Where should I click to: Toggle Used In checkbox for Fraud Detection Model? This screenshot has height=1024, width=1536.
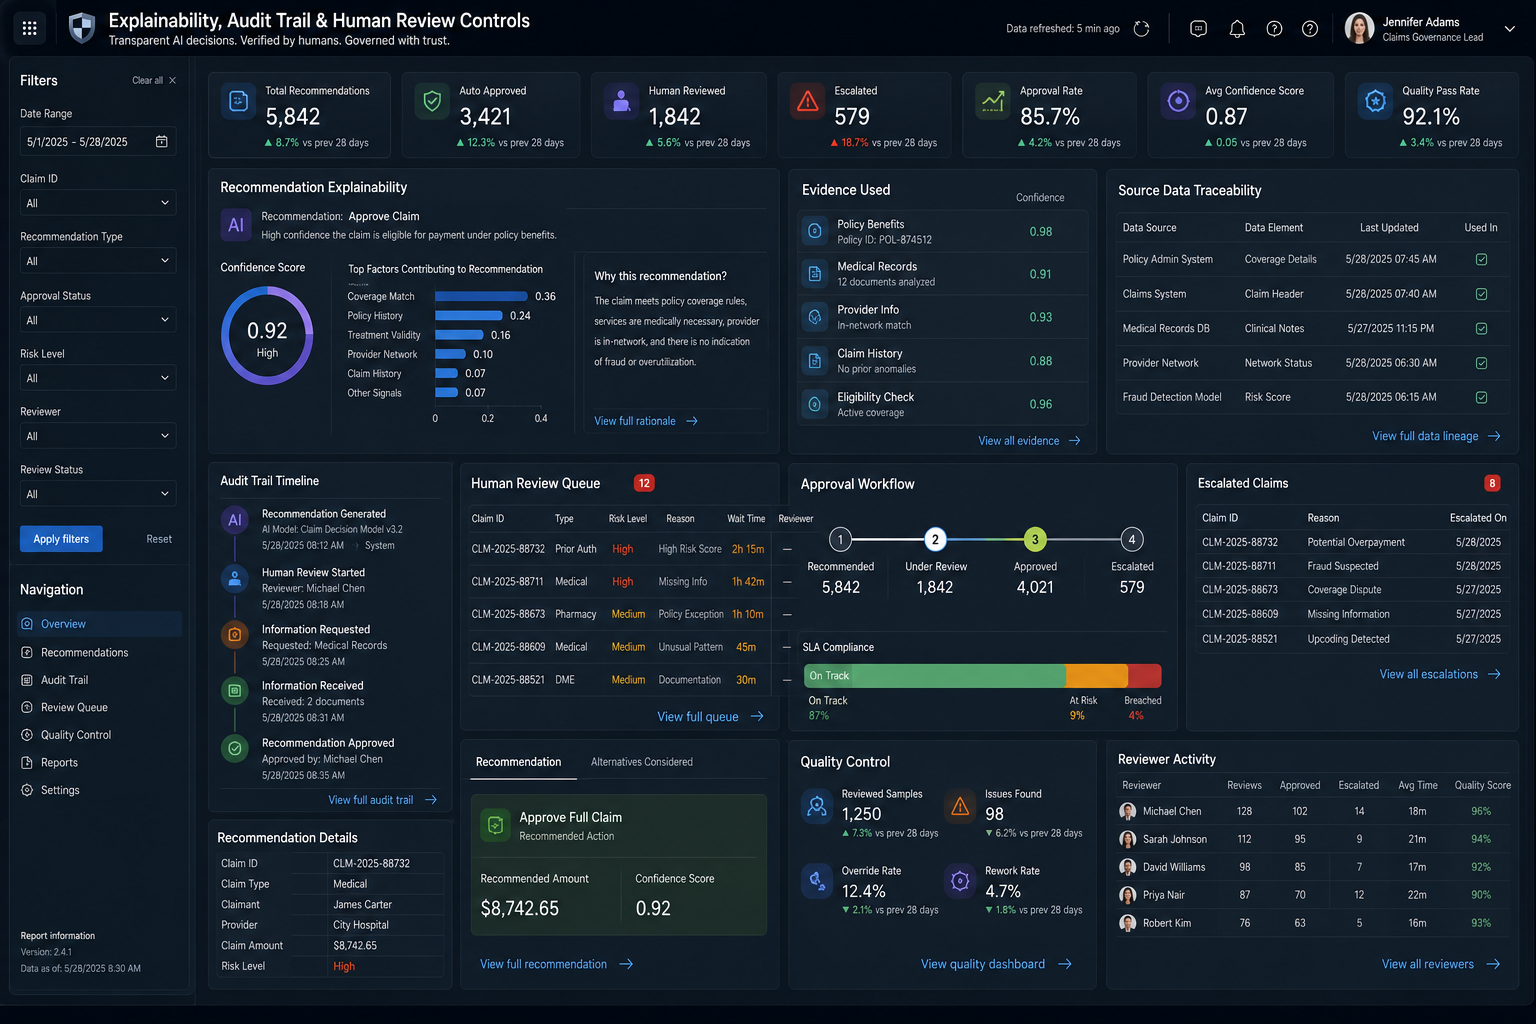[x=1481, y=398]
